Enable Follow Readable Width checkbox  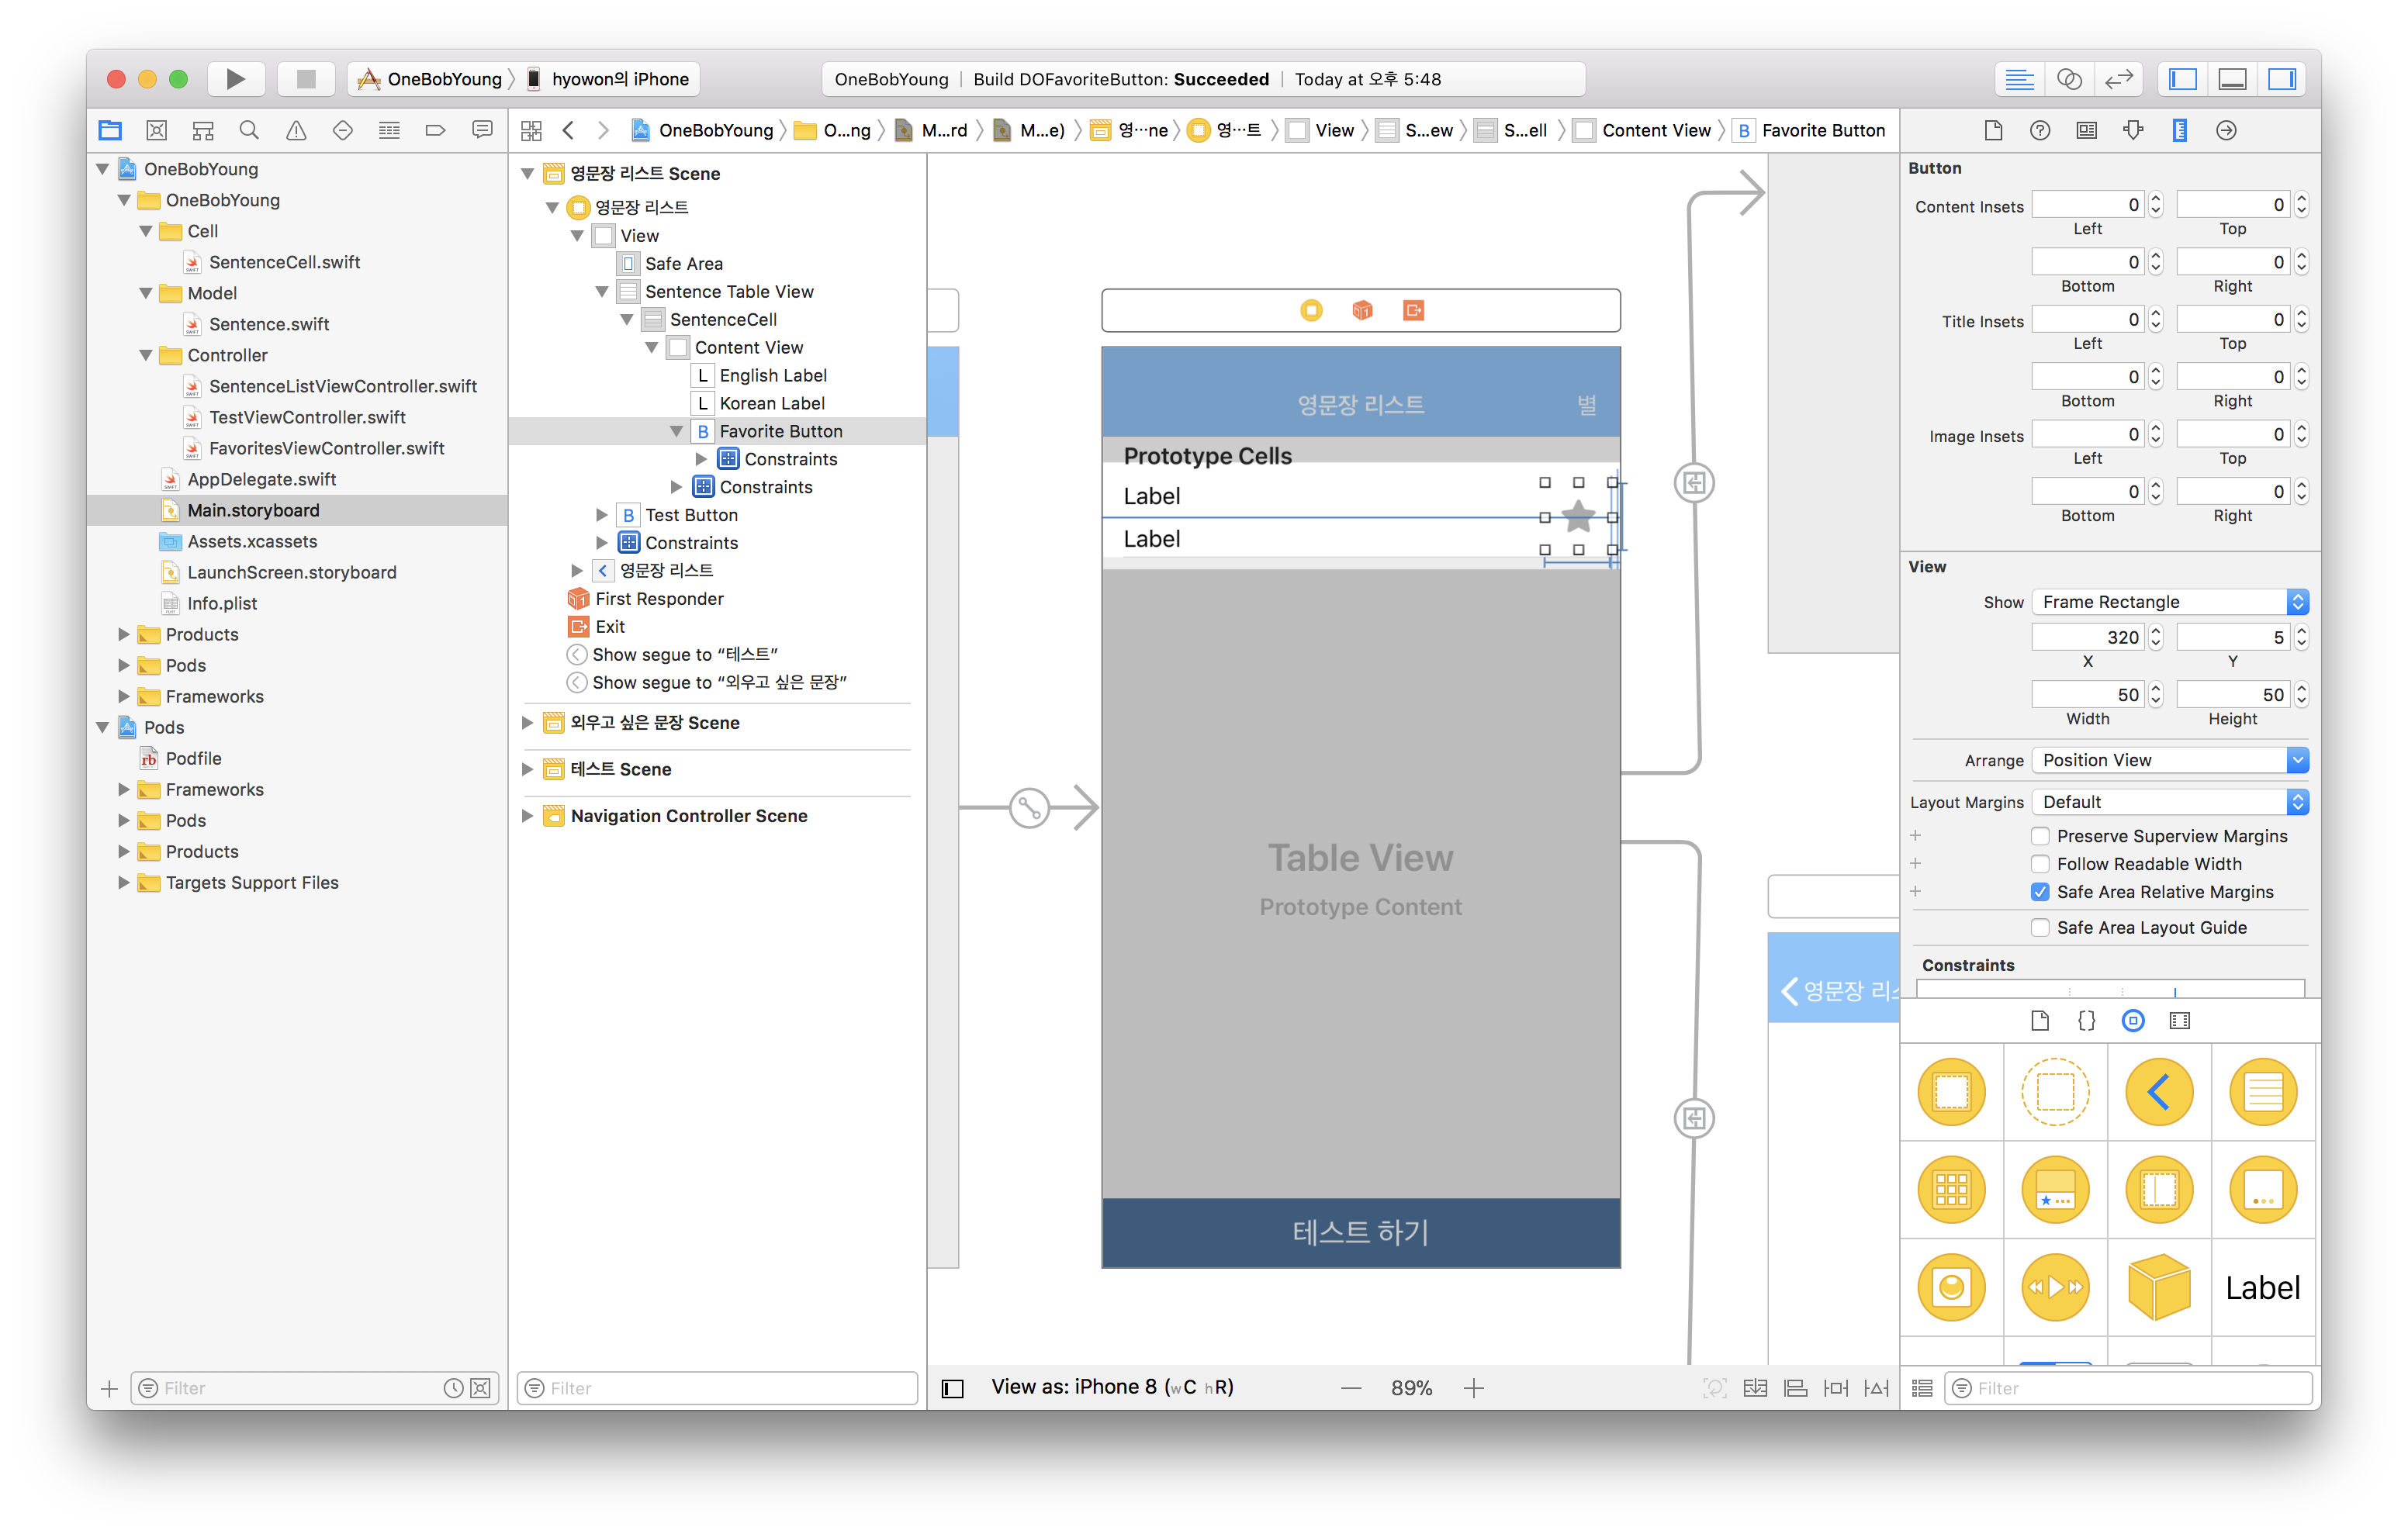coord(2041,862)
